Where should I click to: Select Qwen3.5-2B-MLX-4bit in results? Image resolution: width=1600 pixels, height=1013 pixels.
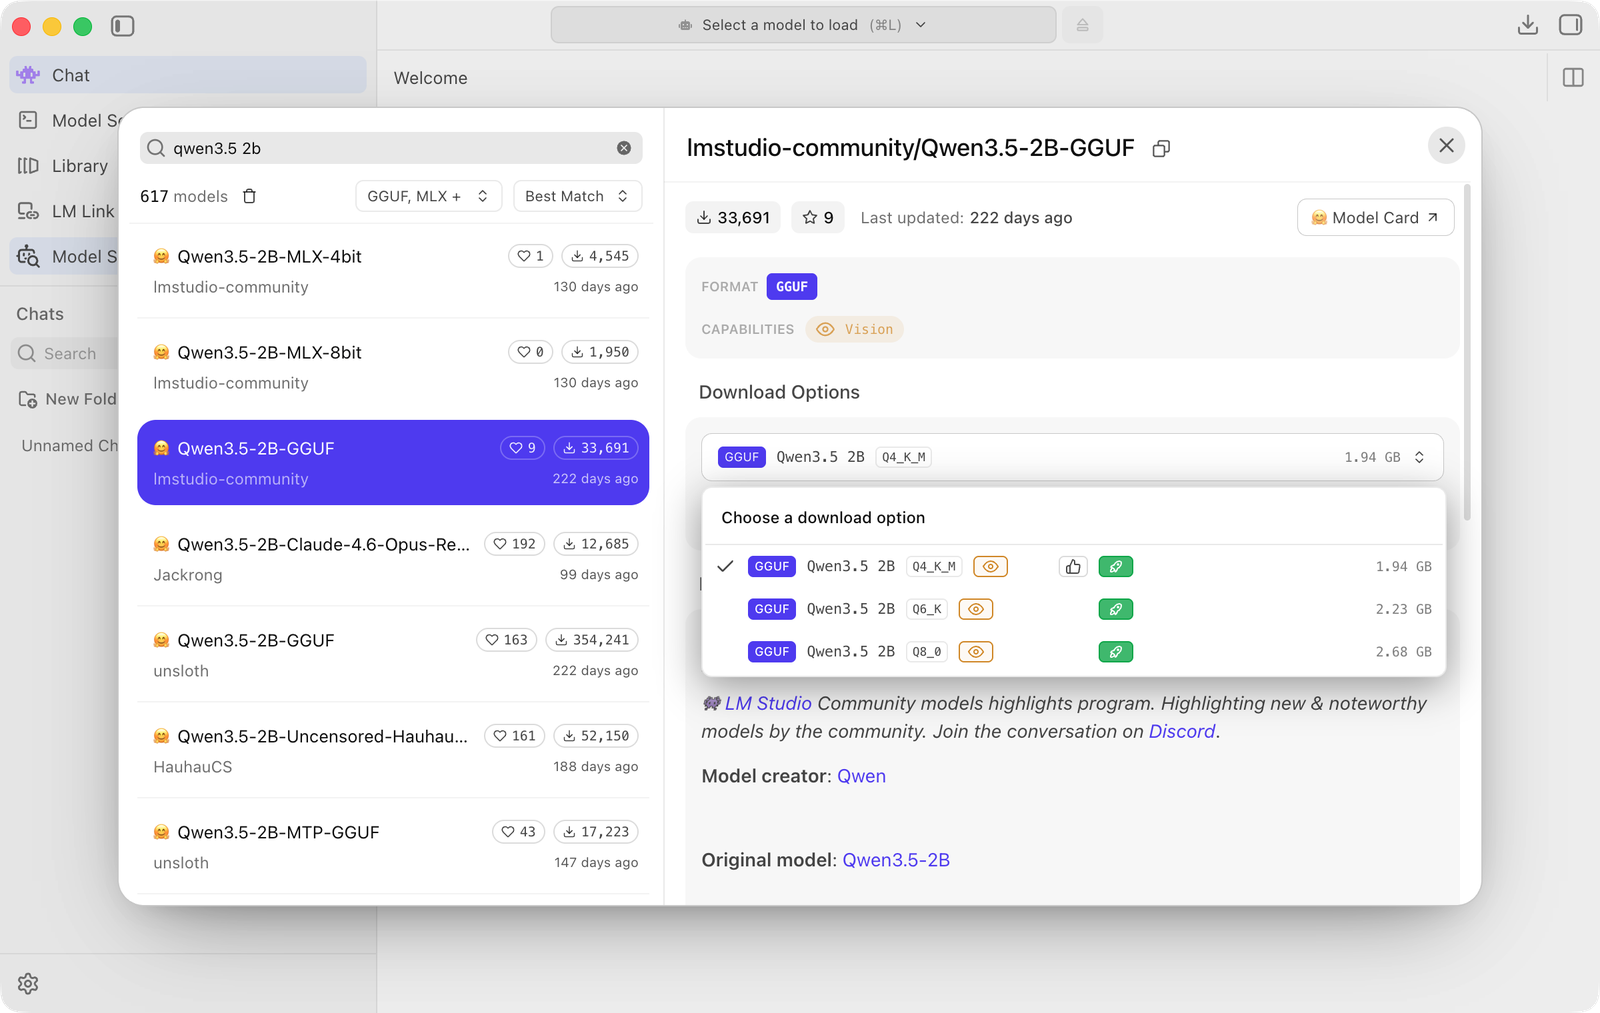[x=393, y=271]
